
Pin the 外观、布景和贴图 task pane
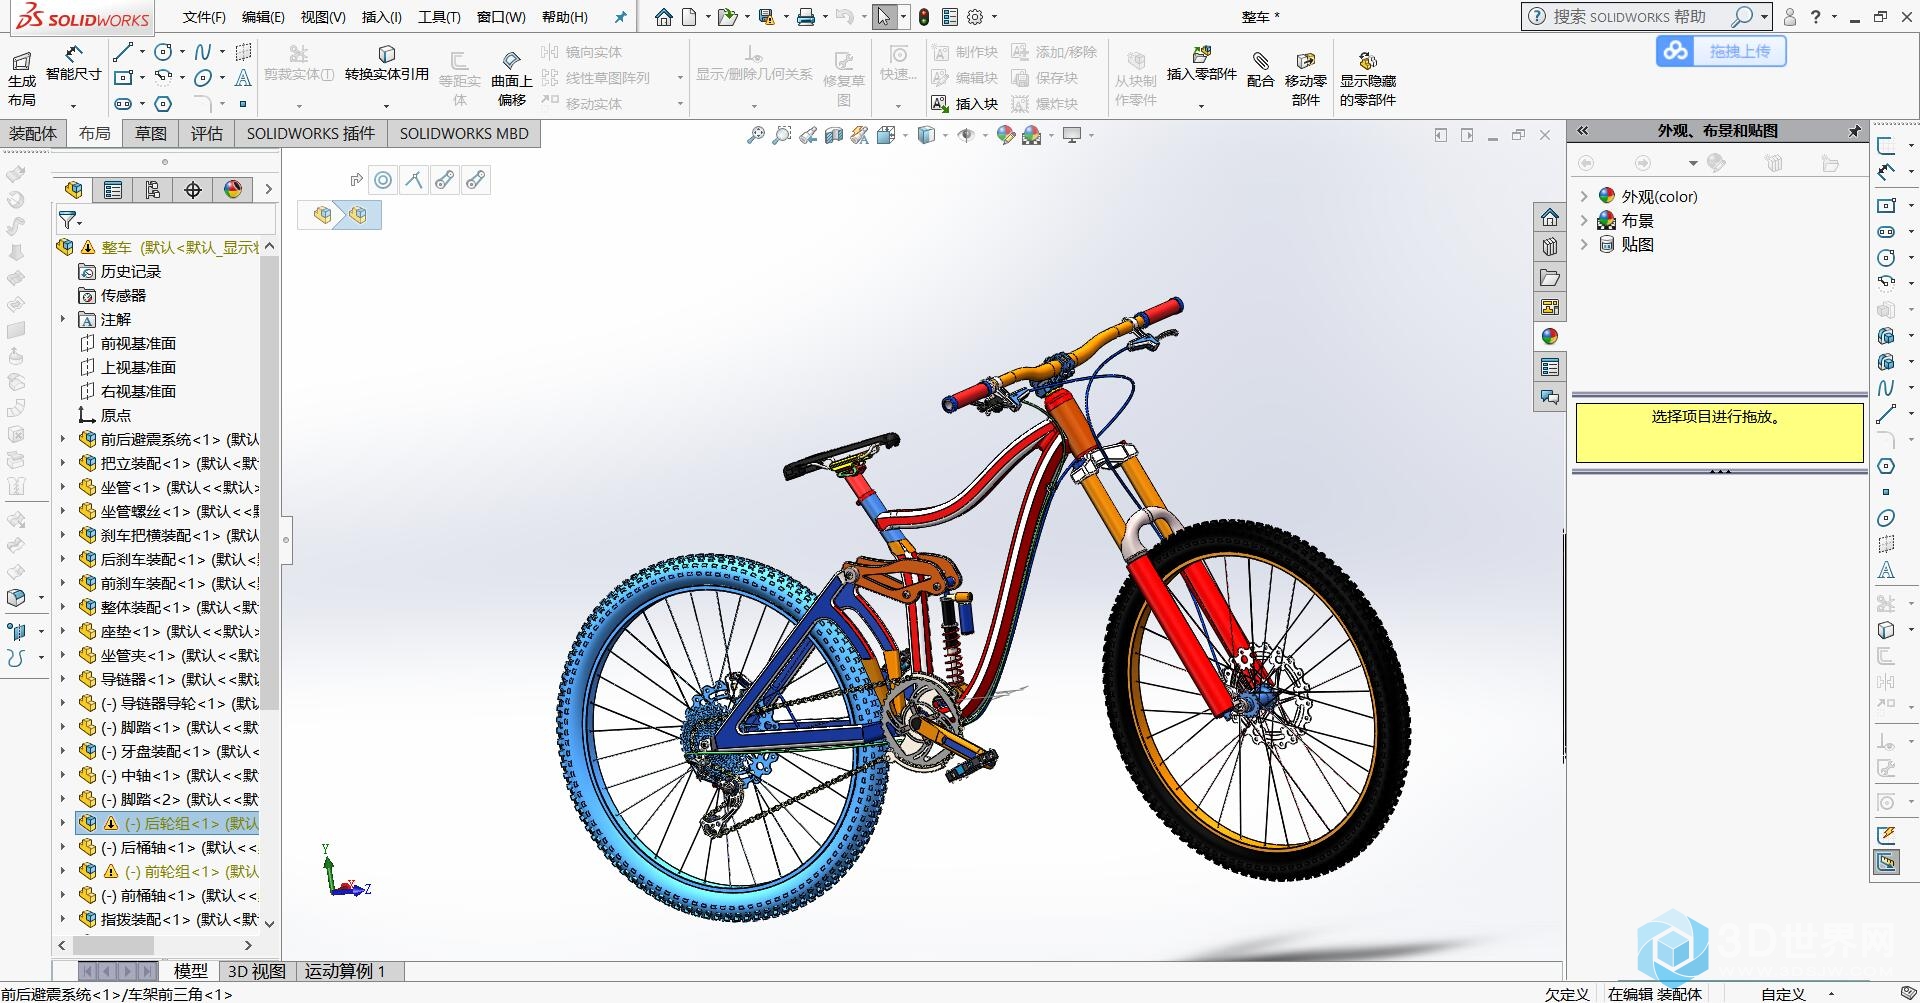[x=1854, y=131]
